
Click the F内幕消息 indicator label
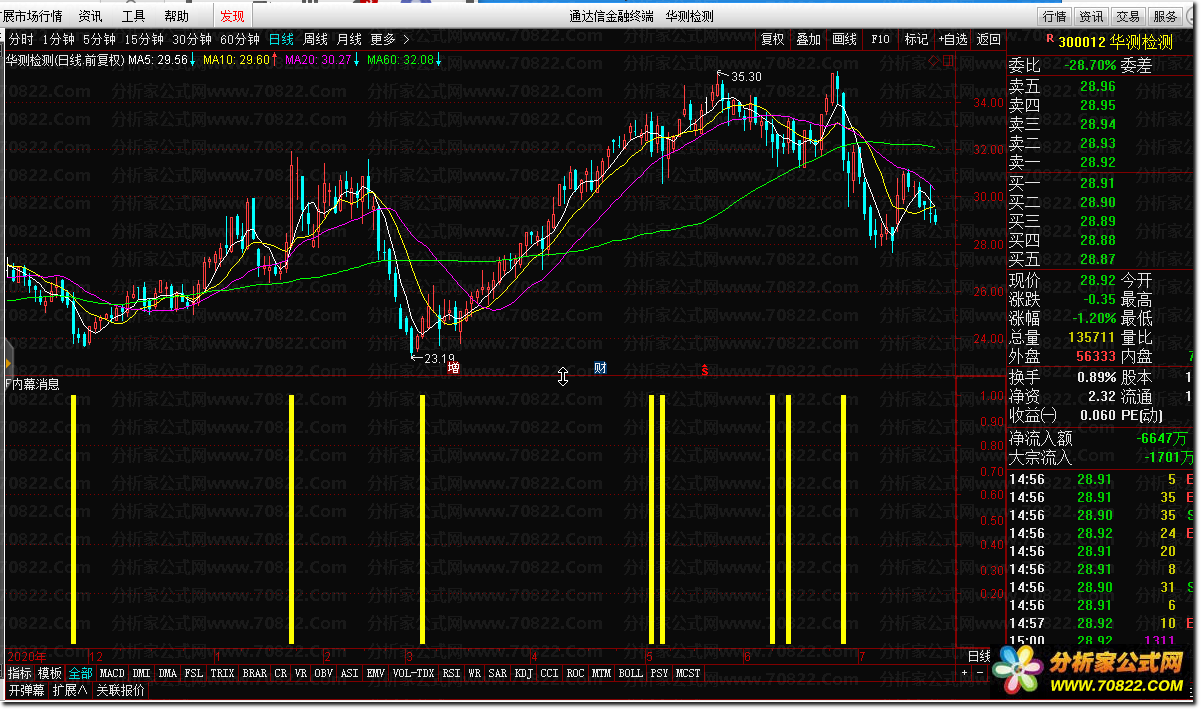pos(32,383)
